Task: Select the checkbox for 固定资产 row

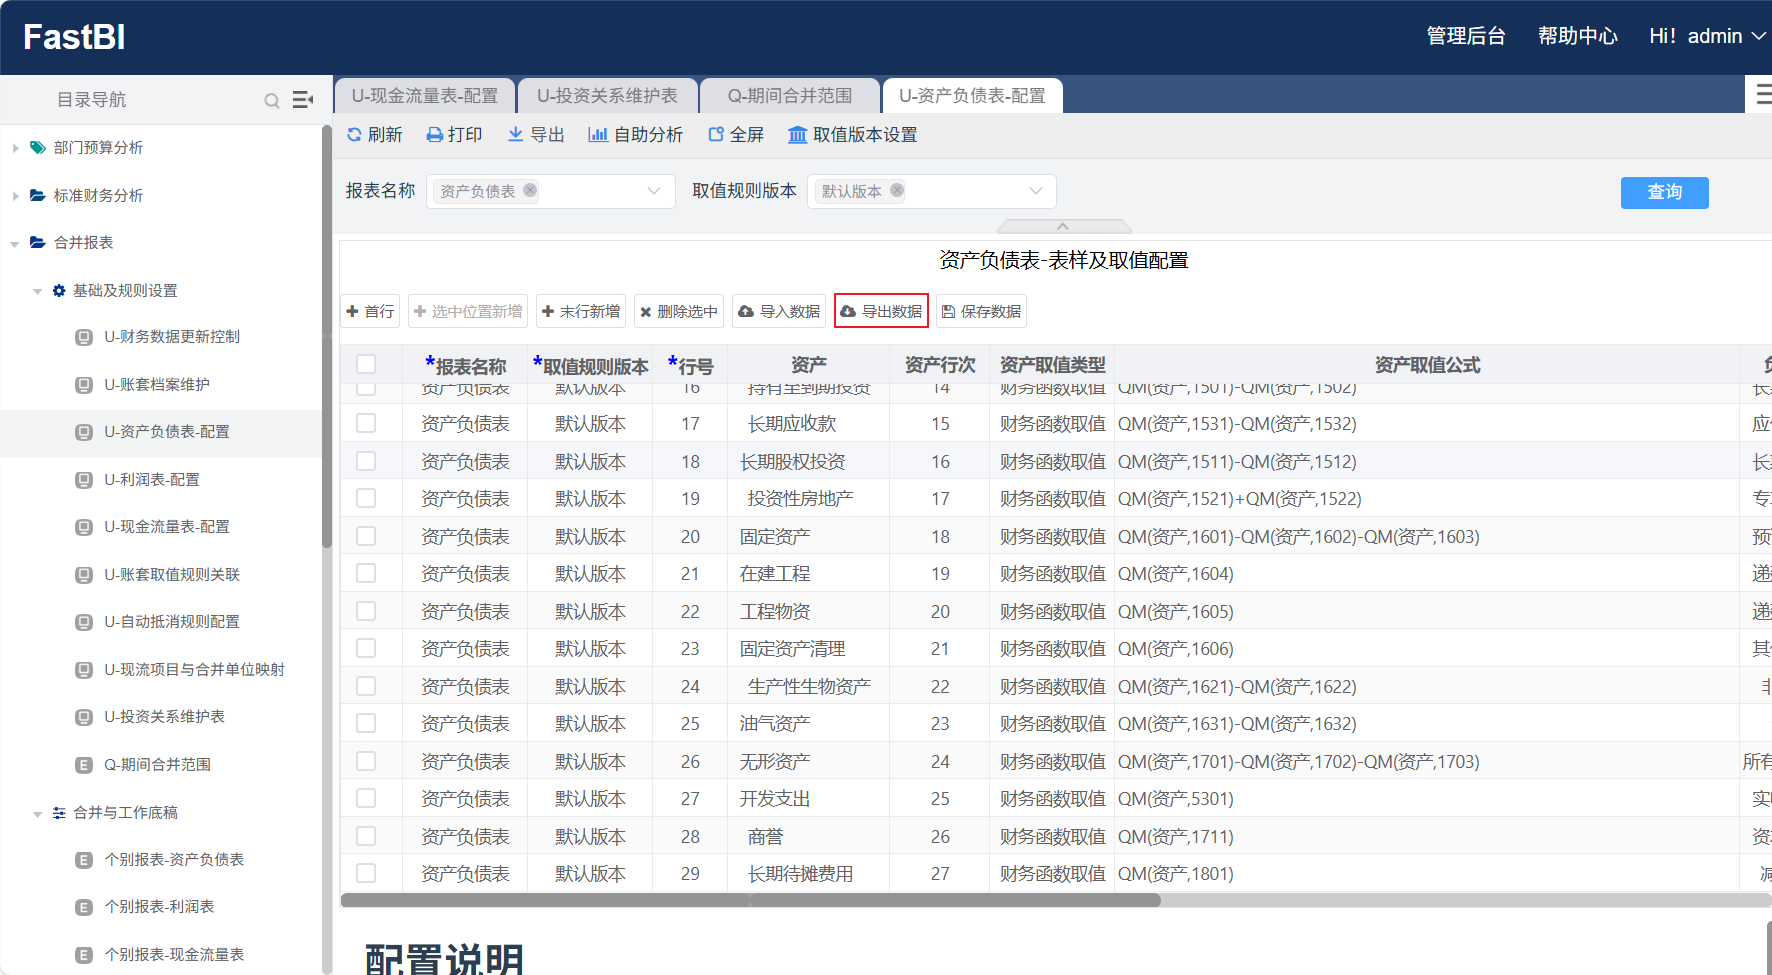Action: 366,537
